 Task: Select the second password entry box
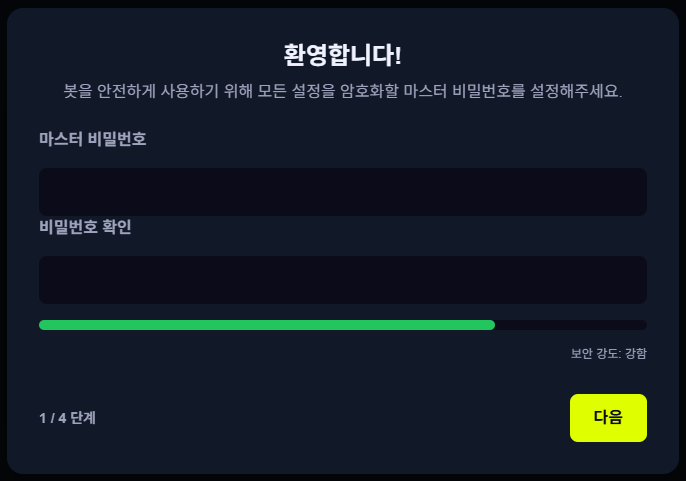click(x=342, y=280)
